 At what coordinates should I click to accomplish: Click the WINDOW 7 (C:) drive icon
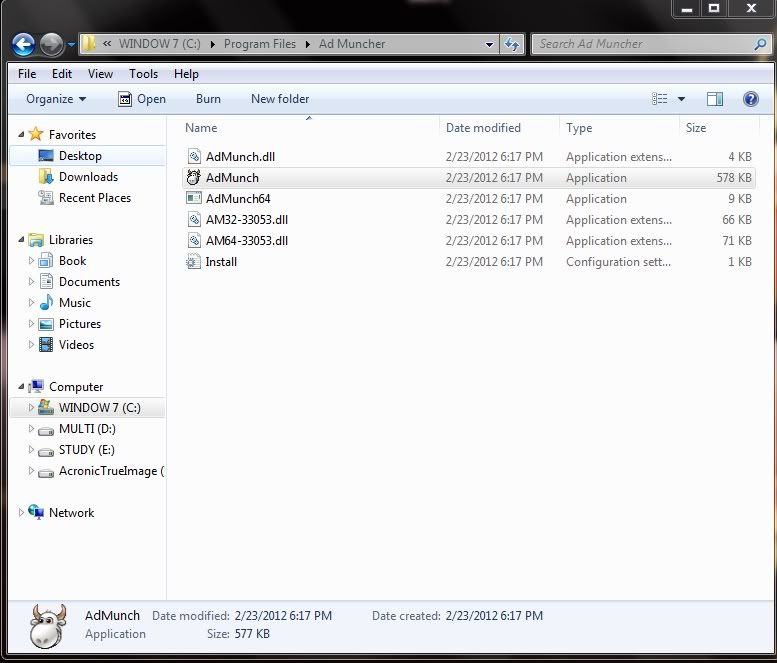[x=46, y=407]
